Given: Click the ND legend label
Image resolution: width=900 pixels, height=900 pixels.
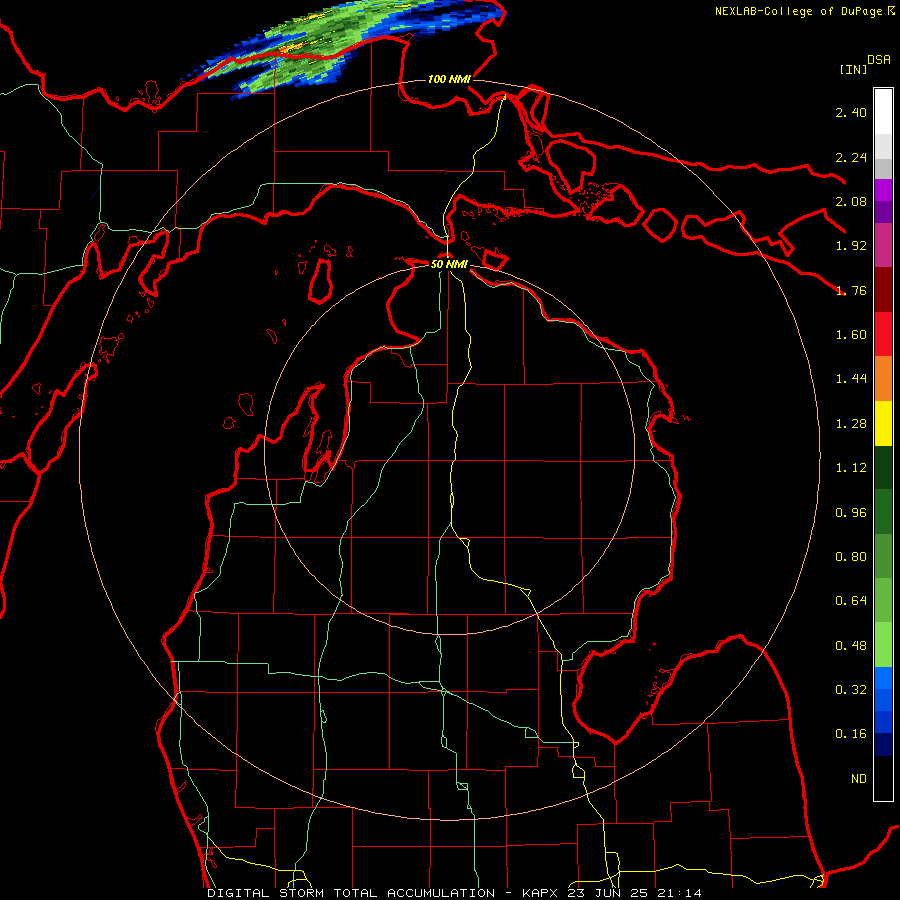Looking at the screenshot, I should pos(859,779).
